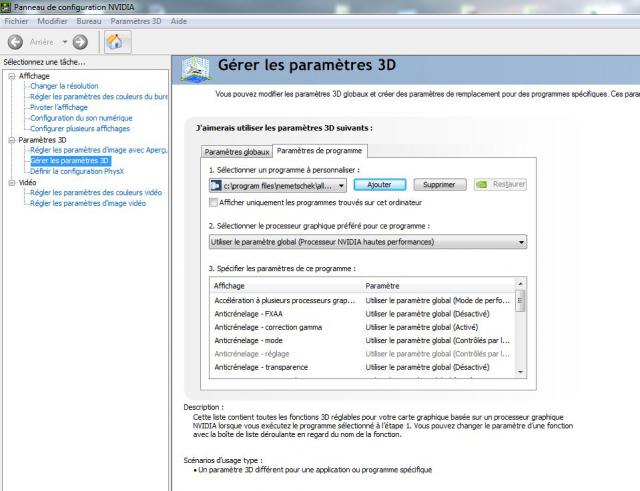This screenshot has width=640, height=491.
Task: Click the NVIDIA icon in title bar
Action: click(5, 7)
